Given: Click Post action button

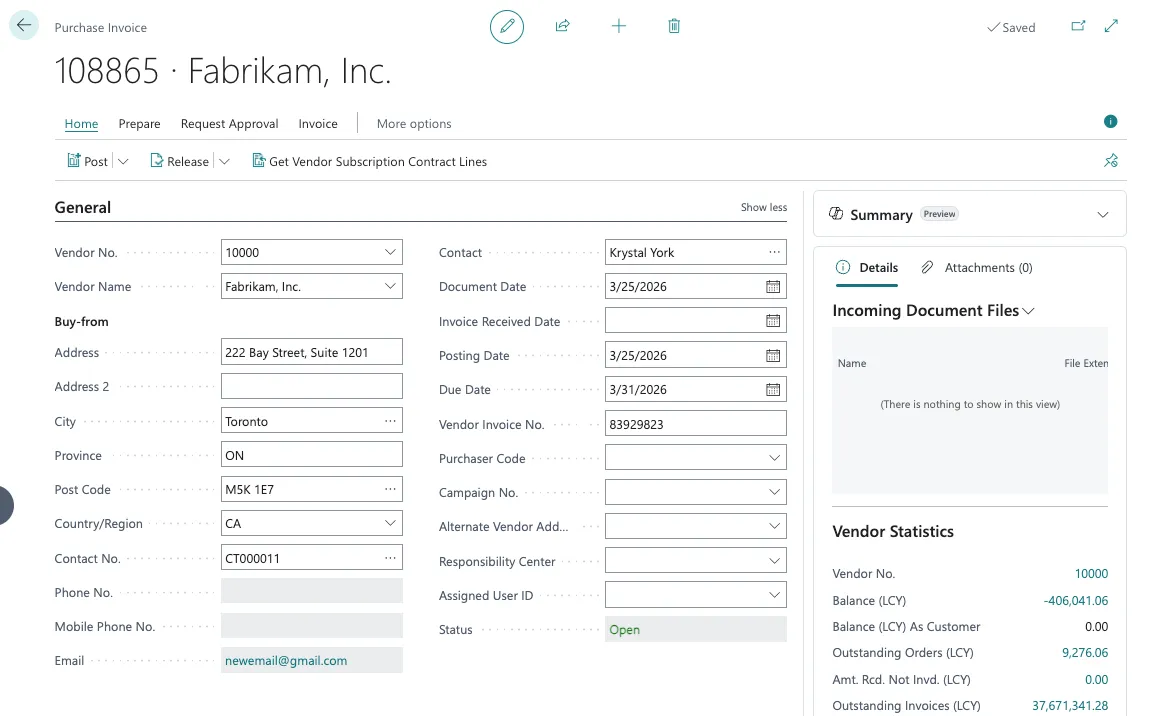Looking at the screenshot, I should tap(88, 161).
